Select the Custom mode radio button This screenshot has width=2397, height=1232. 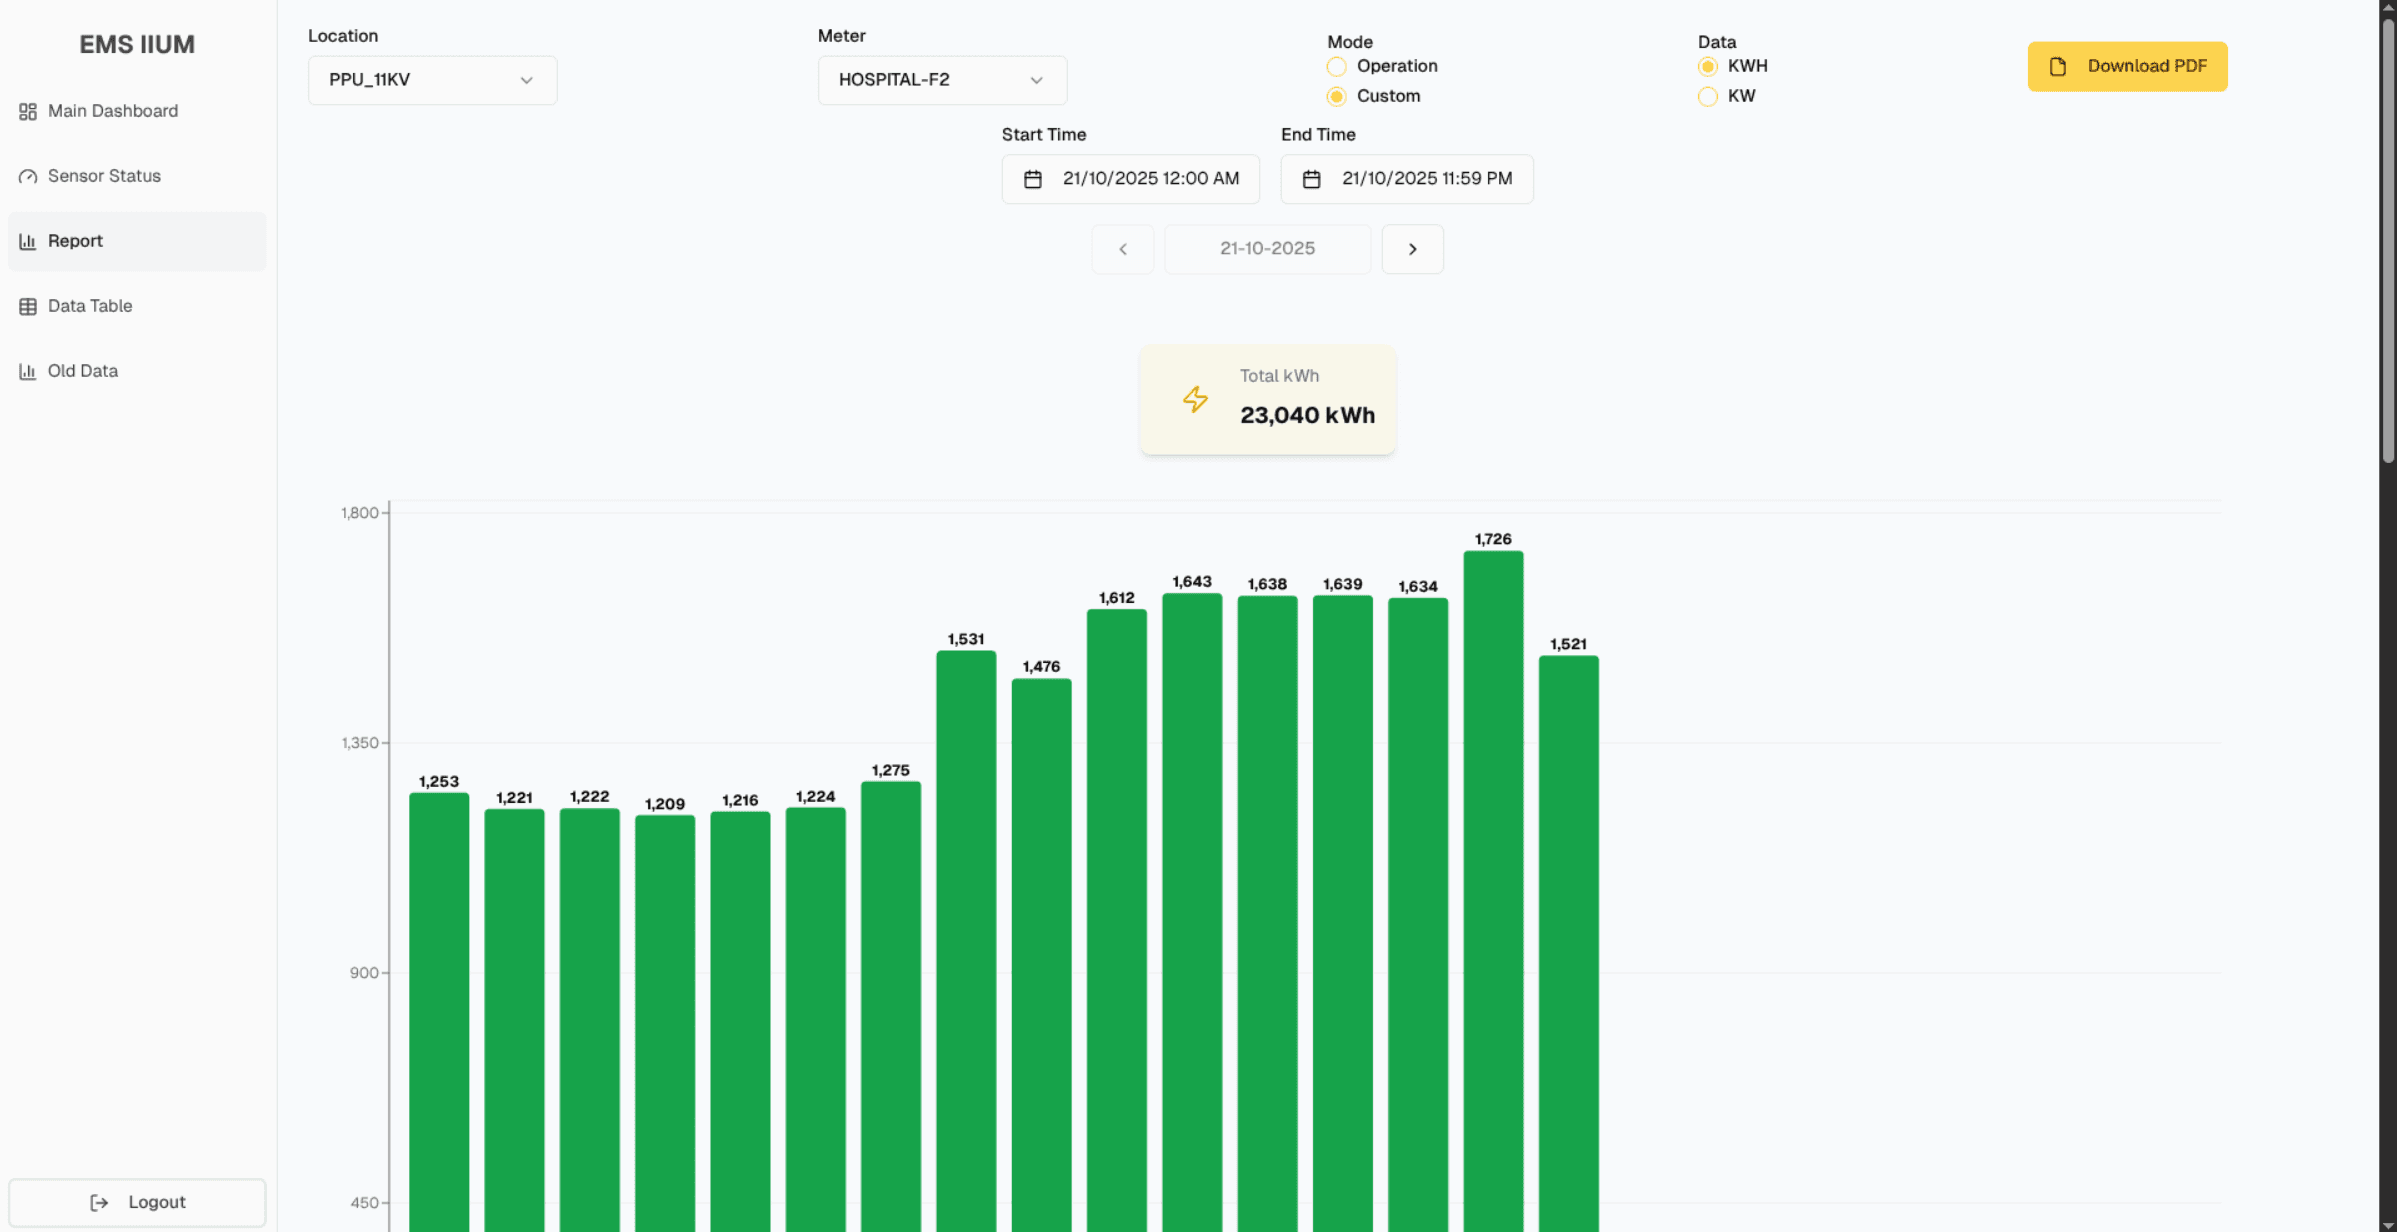[x=1336, y=97]
